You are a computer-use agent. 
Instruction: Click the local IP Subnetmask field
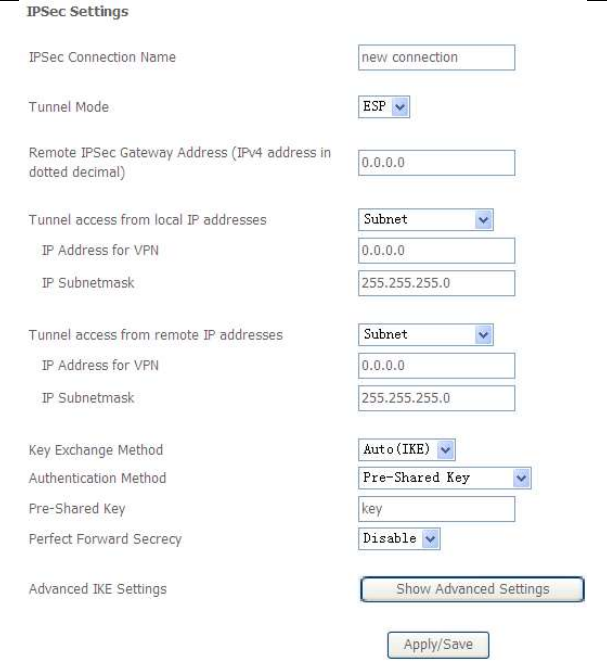435,281
